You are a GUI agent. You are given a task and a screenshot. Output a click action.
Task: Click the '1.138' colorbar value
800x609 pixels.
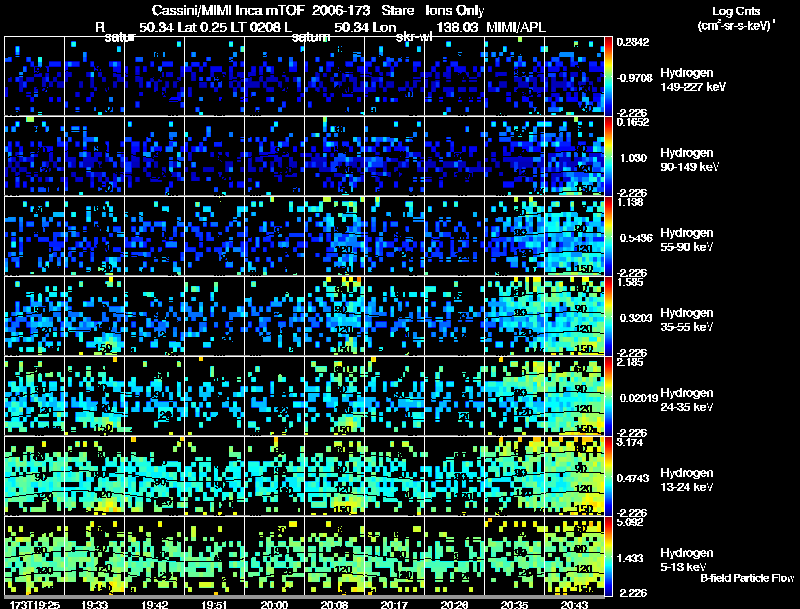pyautogui.click(x=630, y=202)
